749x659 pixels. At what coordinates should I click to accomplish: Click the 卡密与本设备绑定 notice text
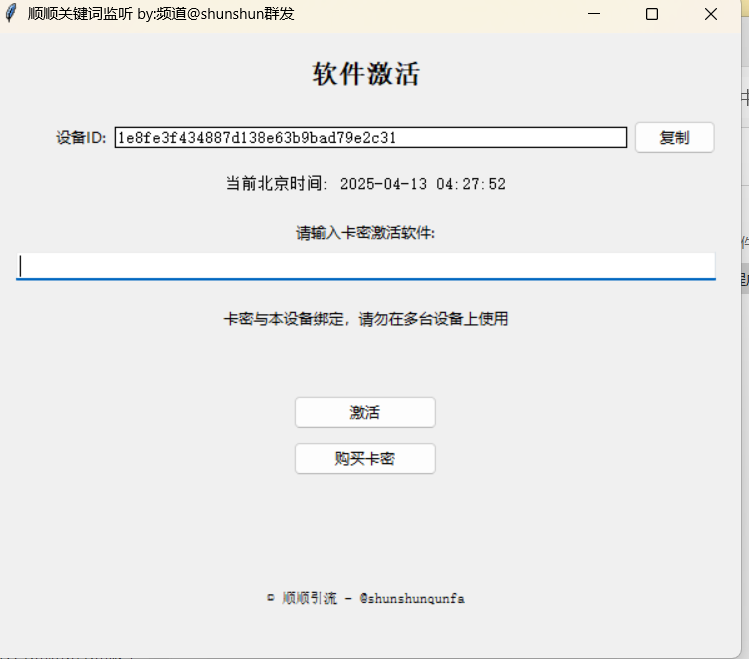[x=366, y=319]
